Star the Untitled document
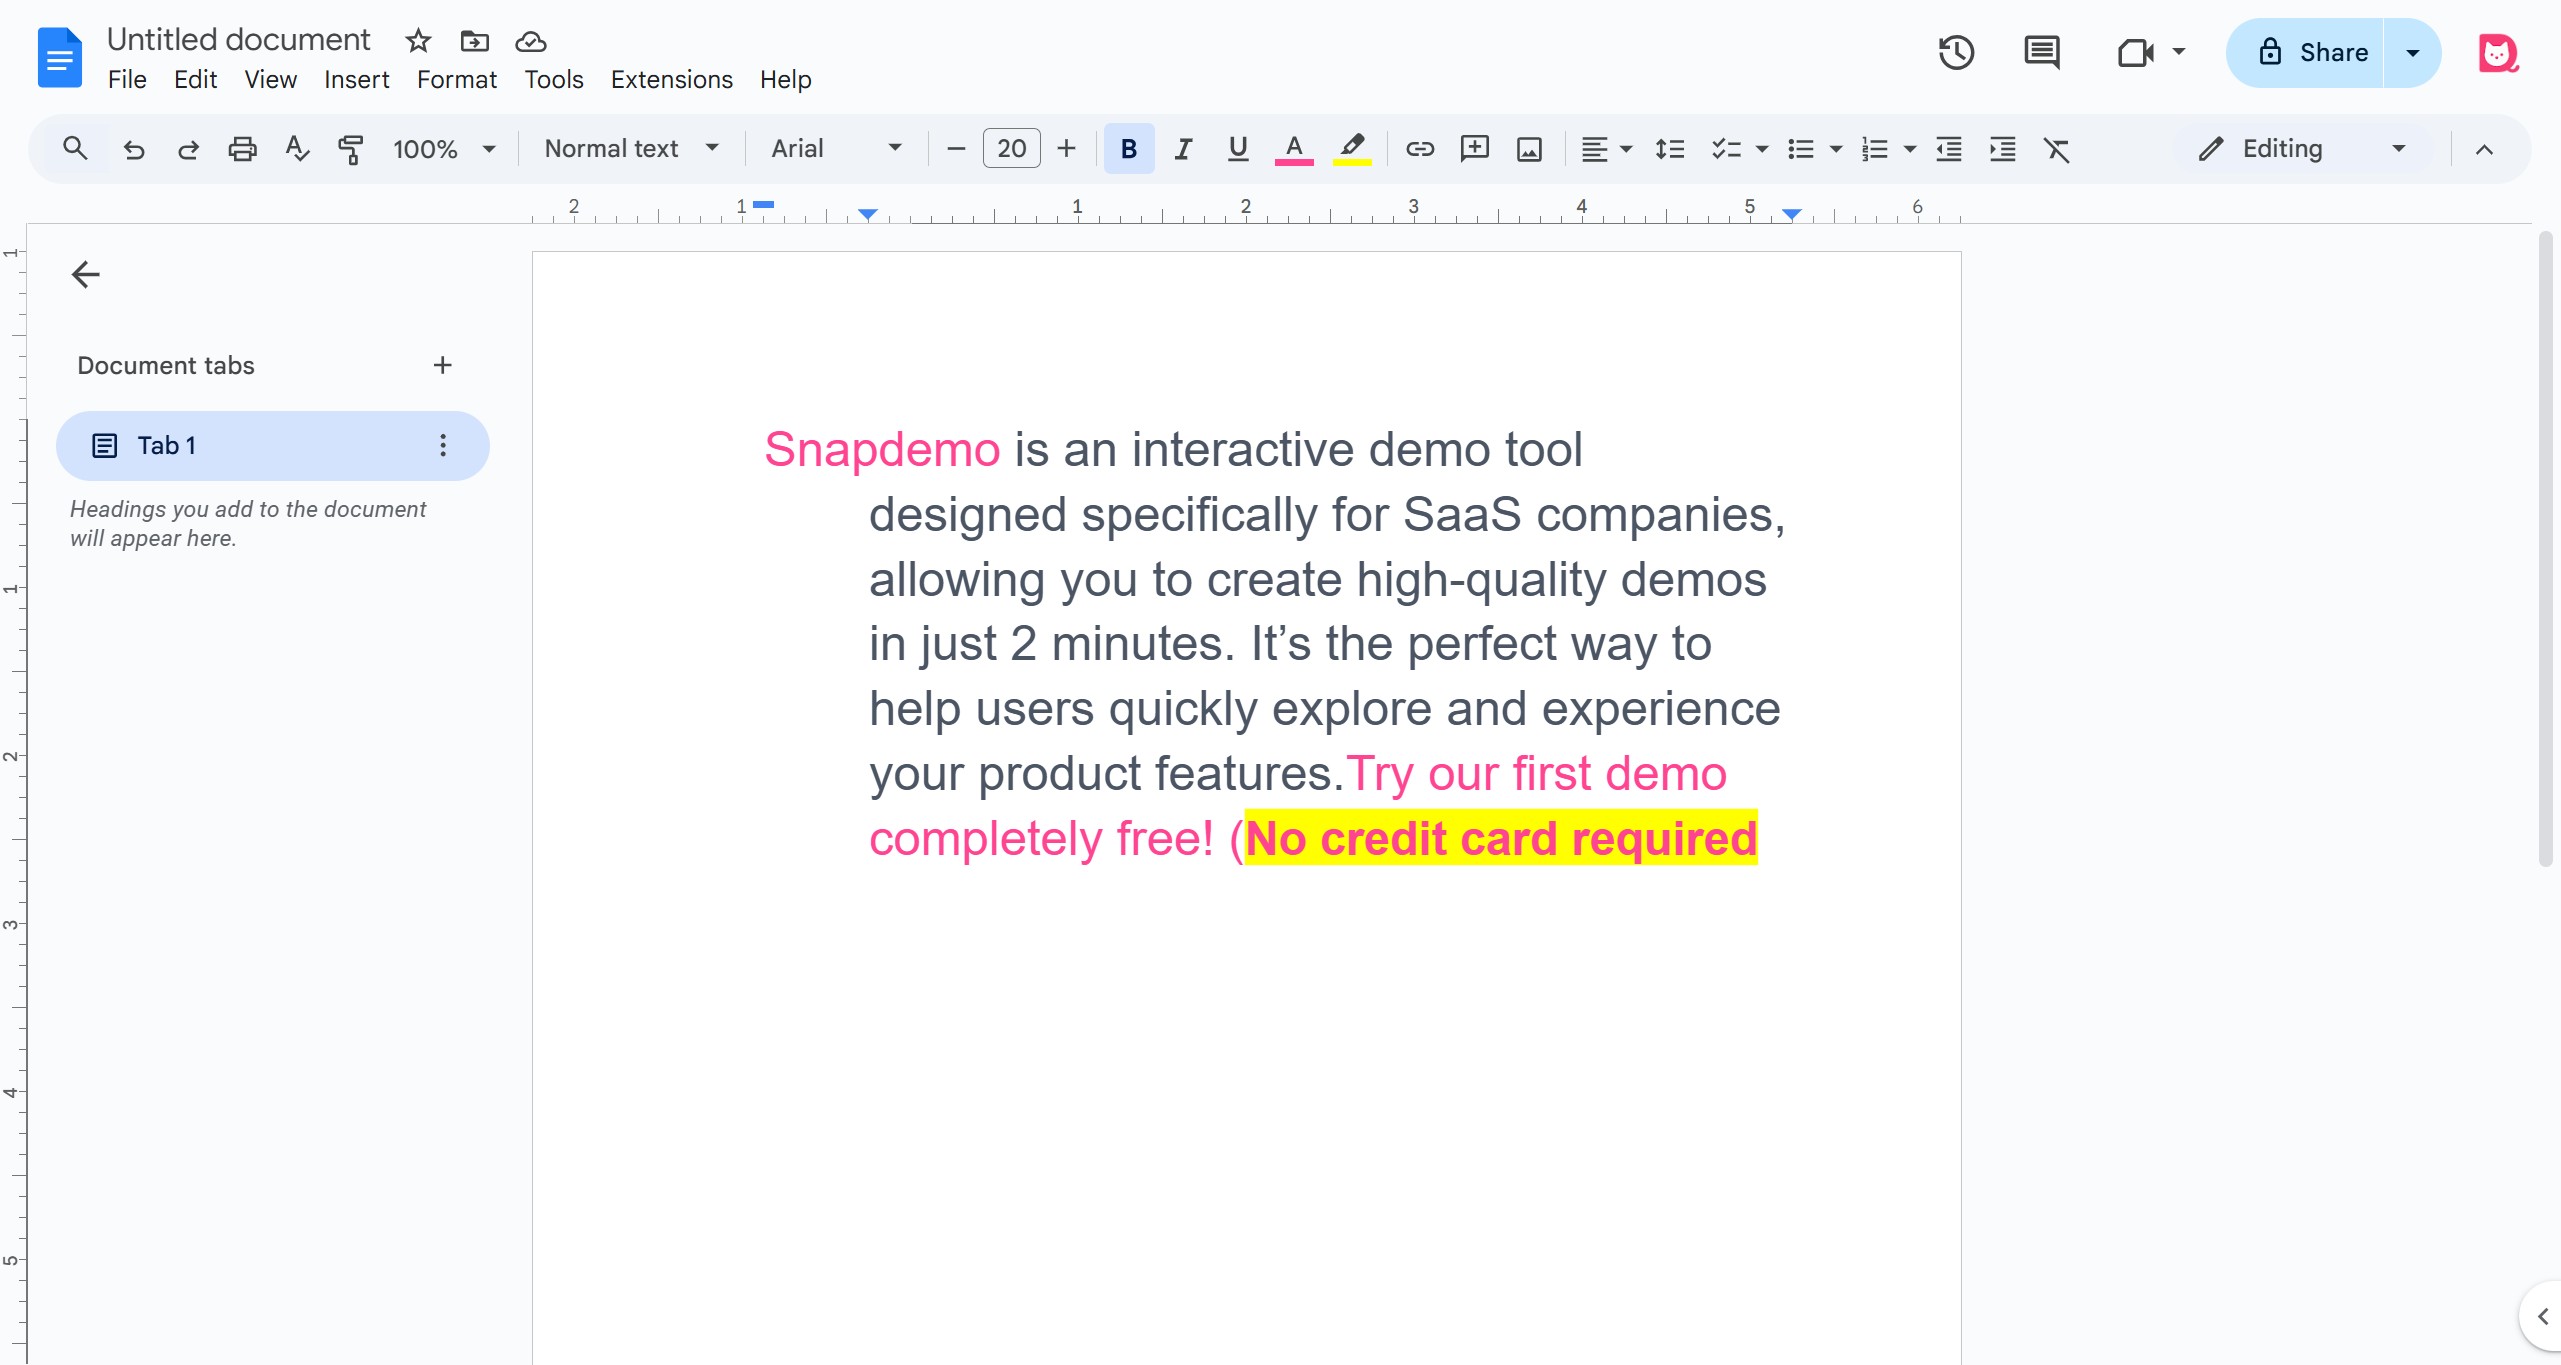This screenshot has width=2561, height=1365. pos(418,41)
